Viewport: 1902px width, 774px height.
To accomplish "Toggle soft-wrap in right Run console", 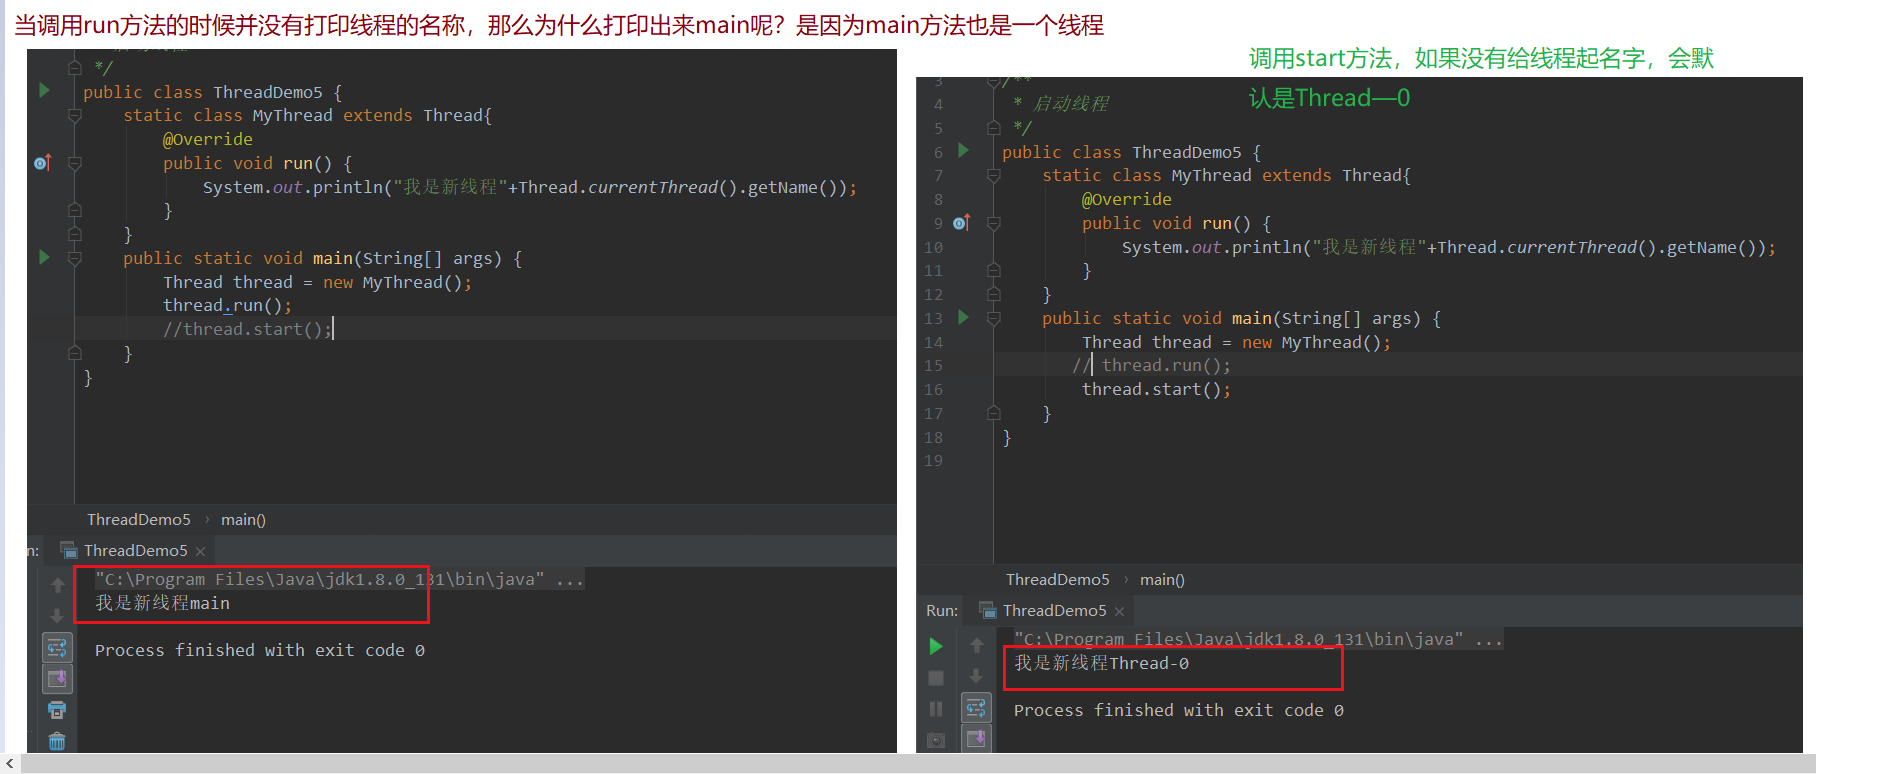I will tap(976, 707).
